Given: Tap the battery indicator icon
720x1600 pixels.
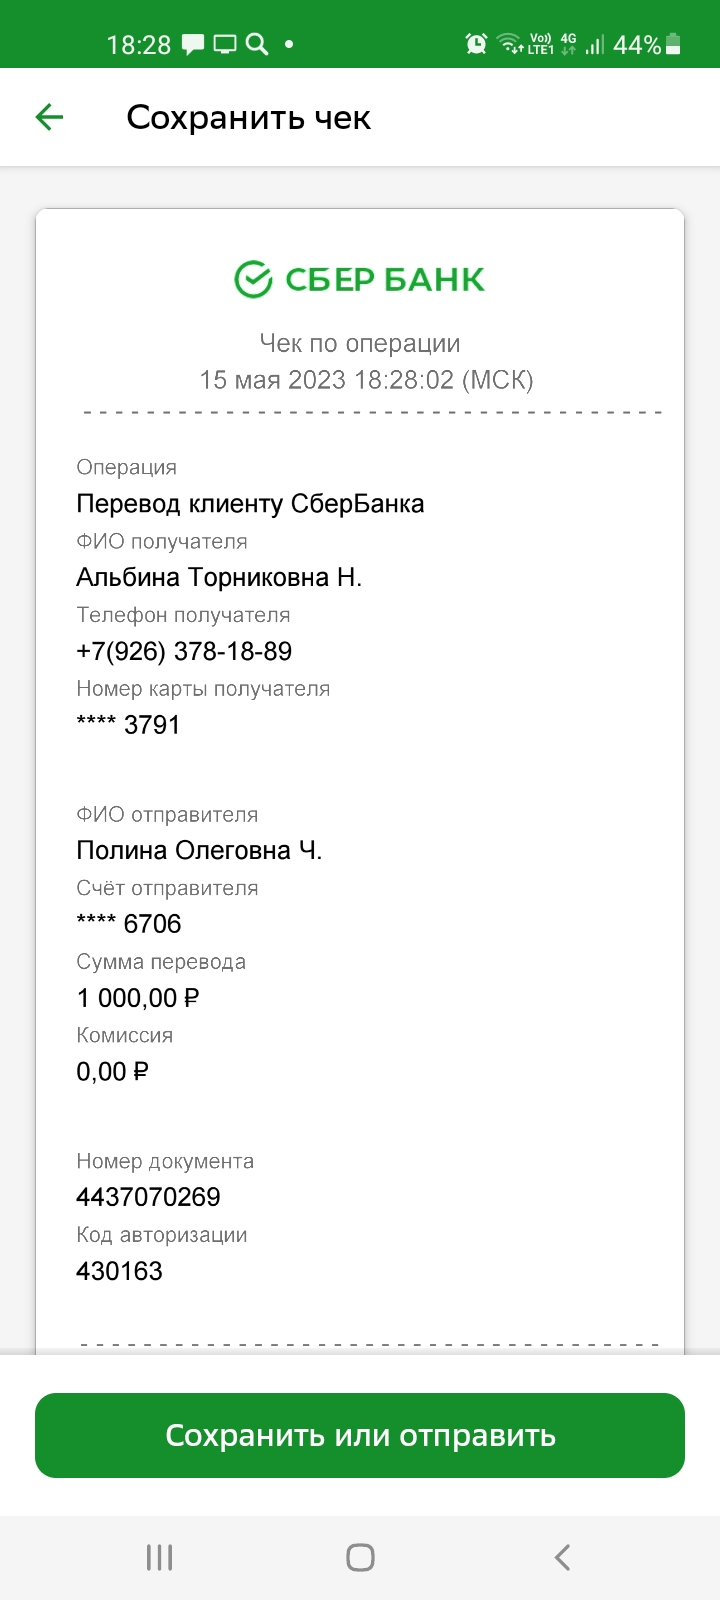Looking at the screenshot, I should [x=673, y=44].
